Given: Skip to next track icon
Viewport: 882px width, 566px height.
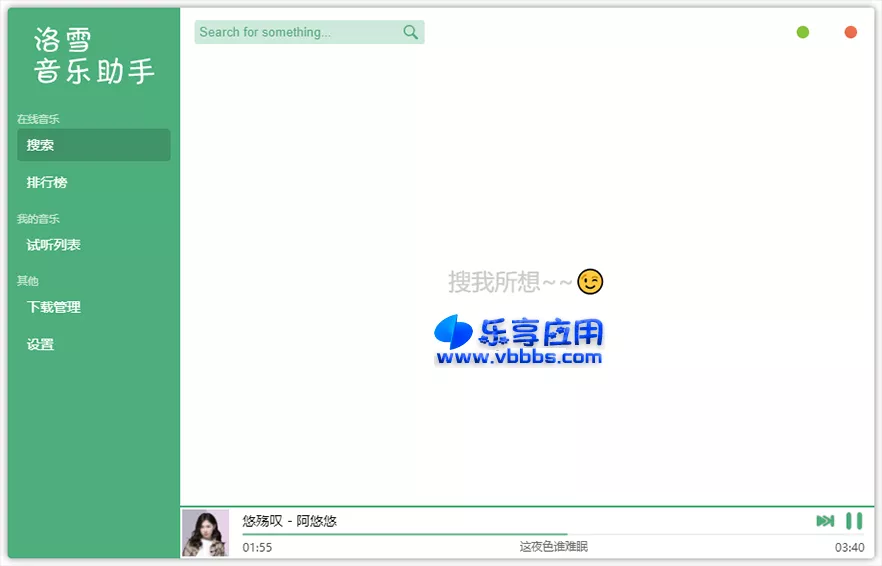Looking at the screenshot, I should click(x=825, y=521).
